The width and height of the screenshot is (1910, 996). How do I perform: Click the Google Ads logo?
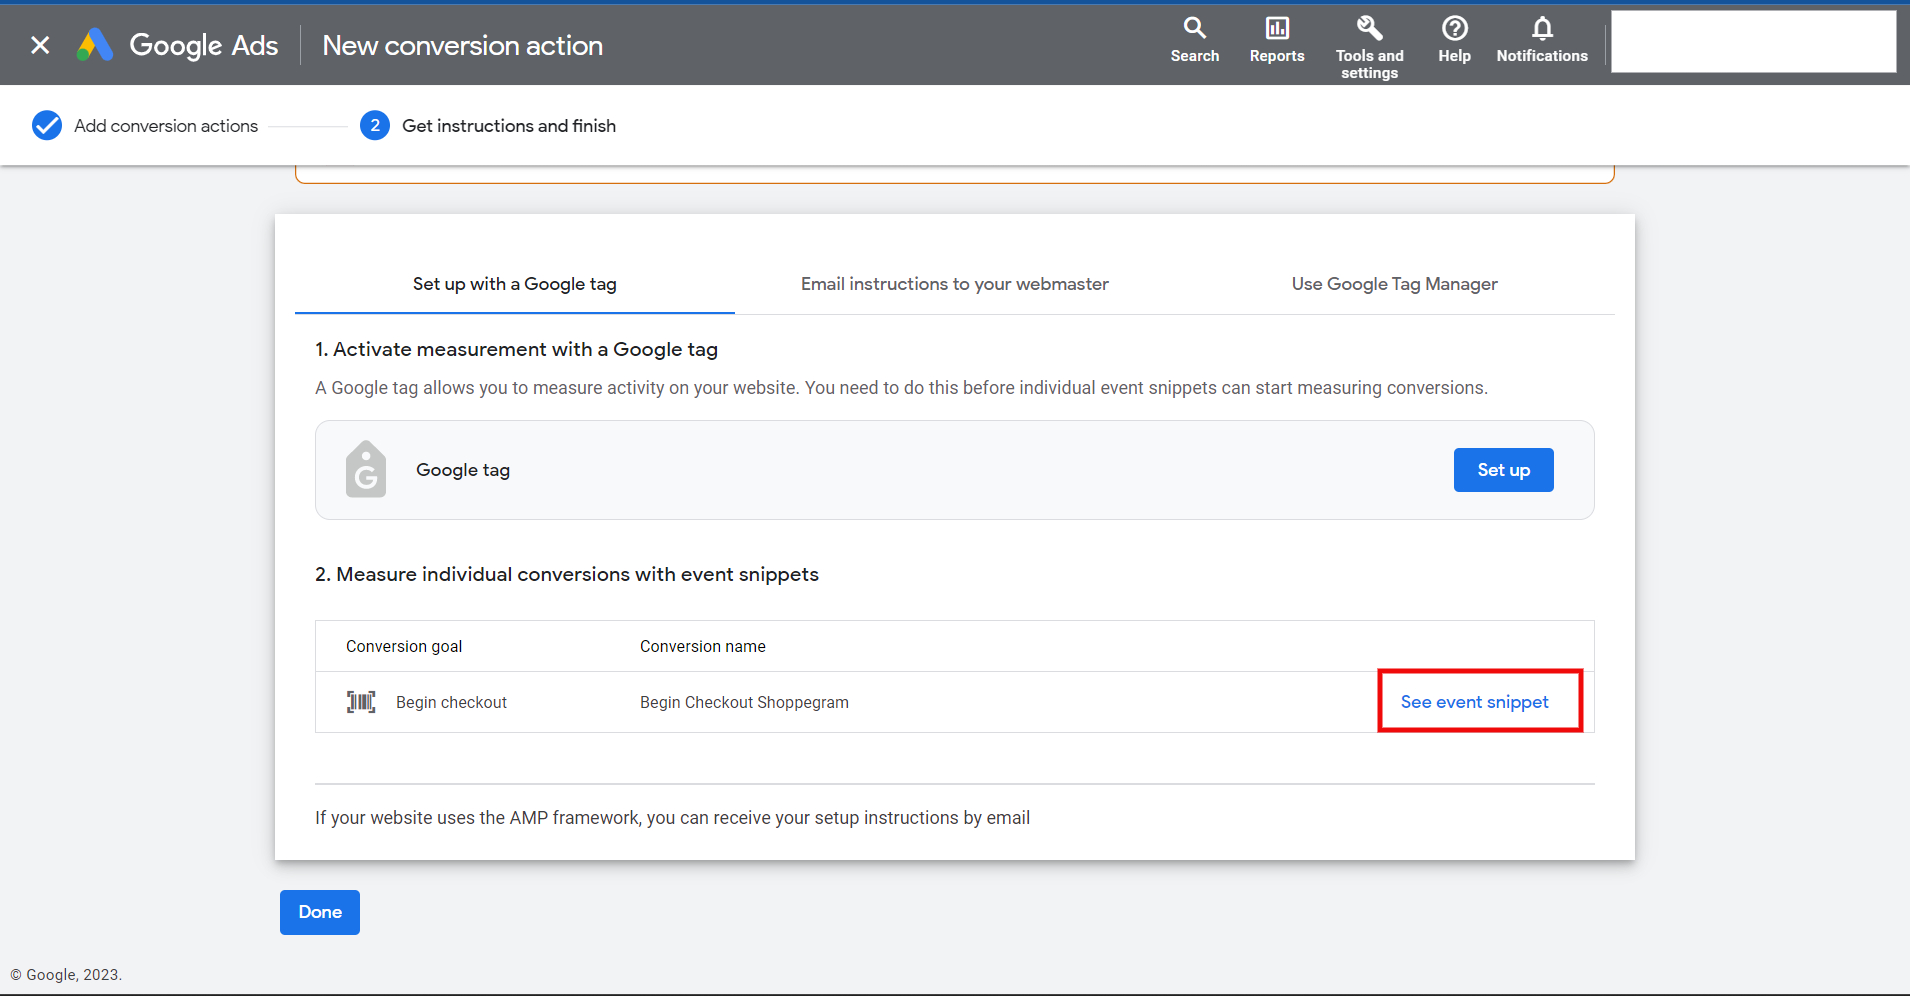point(95,45)
